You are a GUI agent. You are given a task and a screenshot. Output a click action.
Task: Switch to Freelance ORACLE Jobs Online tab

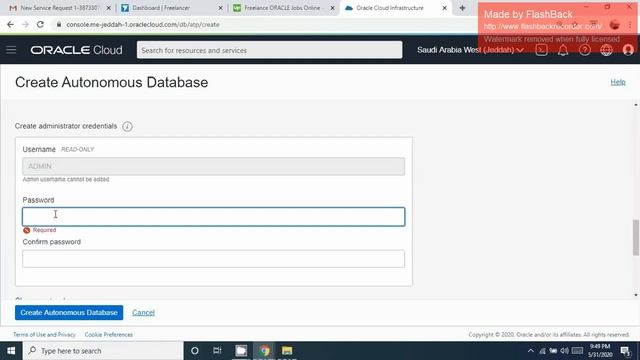coord(284,8)
